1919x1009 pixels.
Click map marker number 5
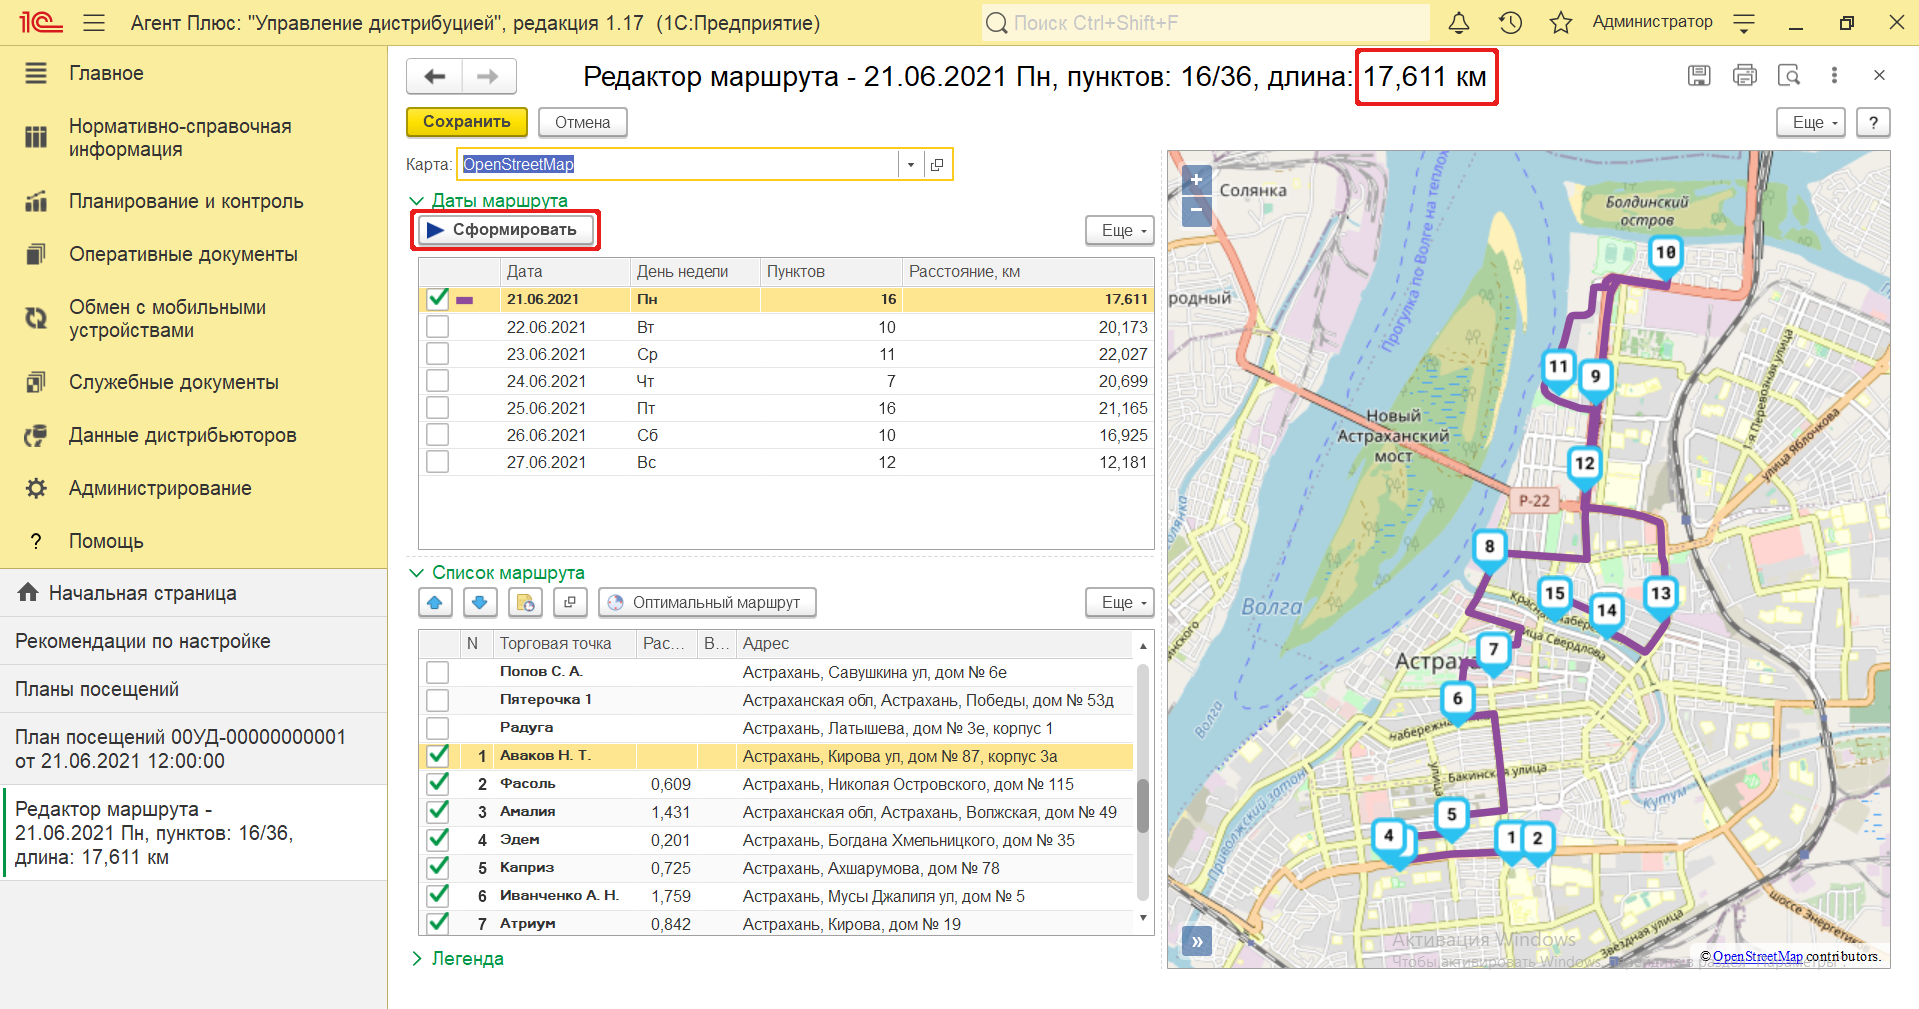tap(1451, 816)
